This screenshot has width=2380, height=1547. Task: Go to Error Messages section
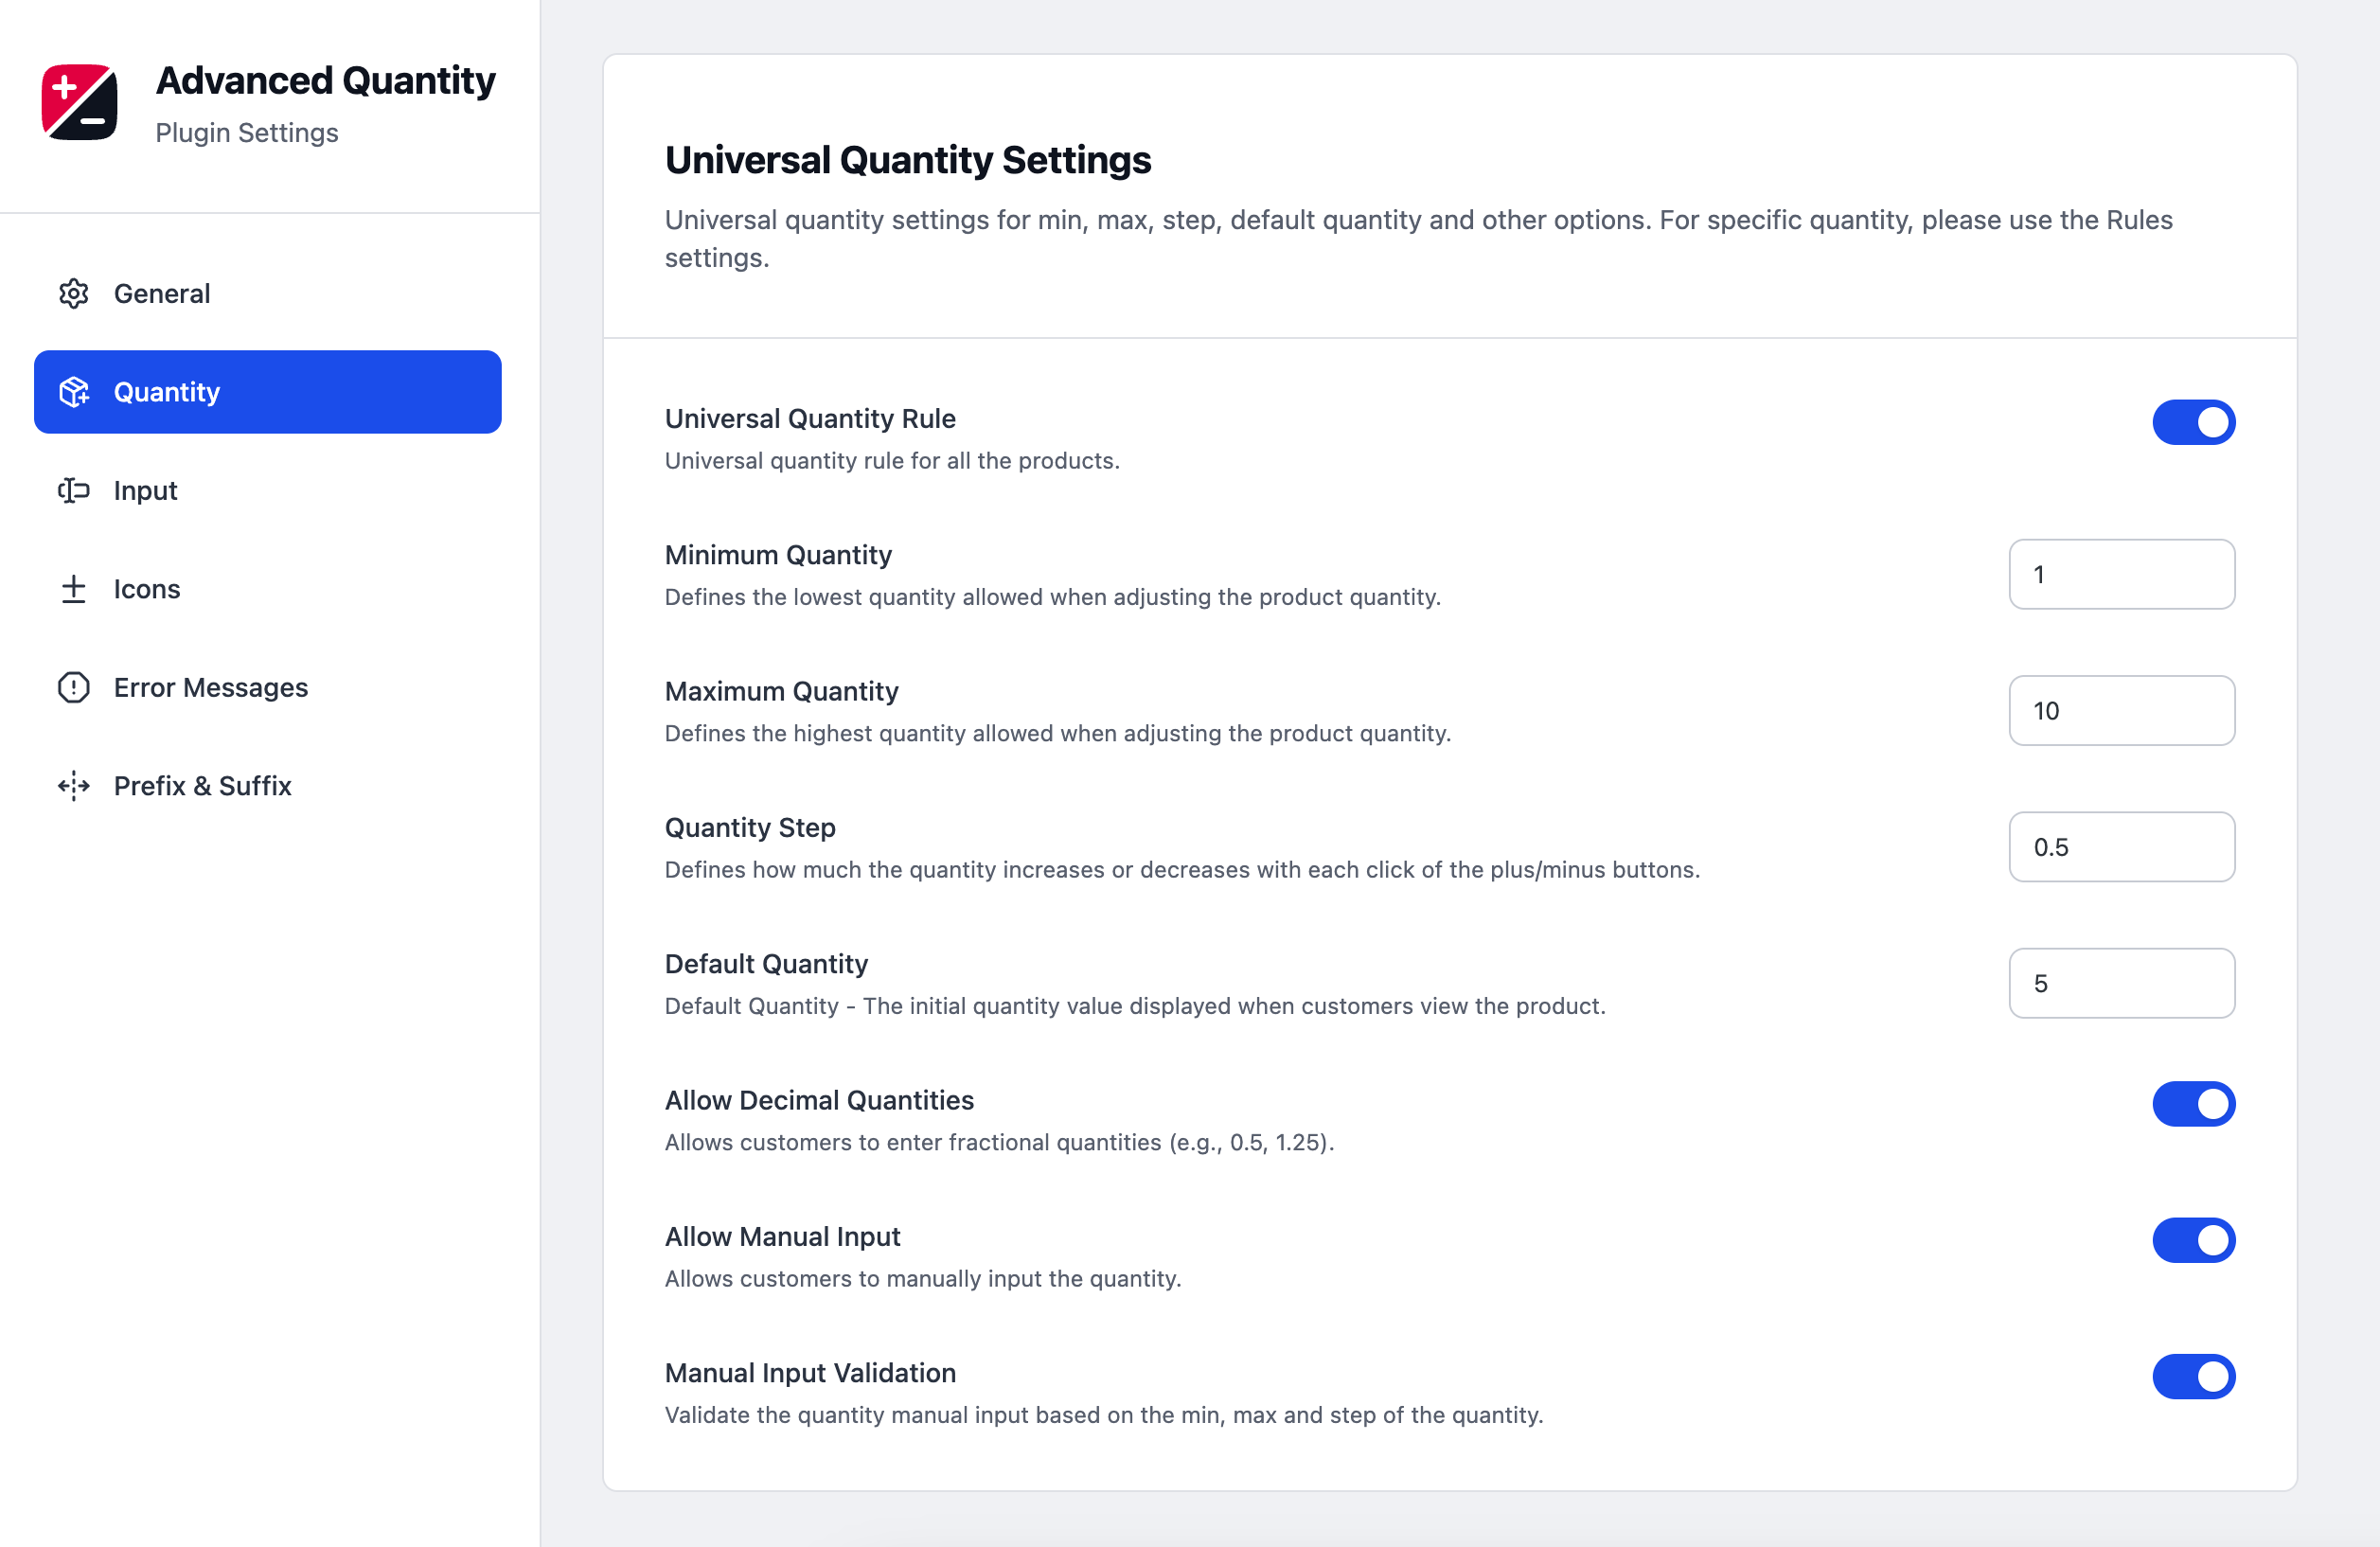tap(211, 687)
